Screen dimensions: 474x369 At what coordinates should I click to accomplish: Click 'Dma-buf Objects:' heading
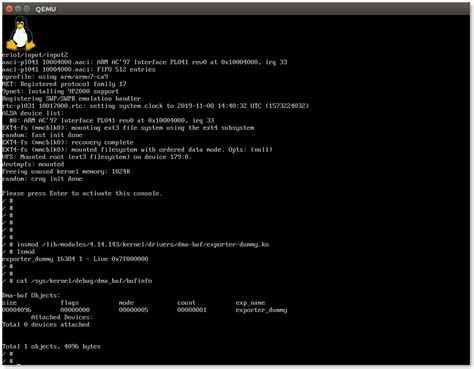point(31,296)
